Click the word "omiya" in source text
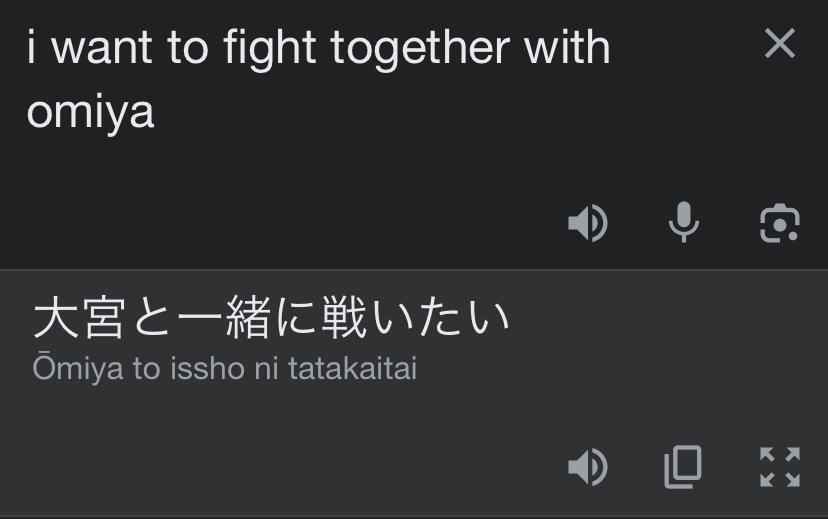Image resolution: width=828 pixels, height=519 pixels. point(90,112)
